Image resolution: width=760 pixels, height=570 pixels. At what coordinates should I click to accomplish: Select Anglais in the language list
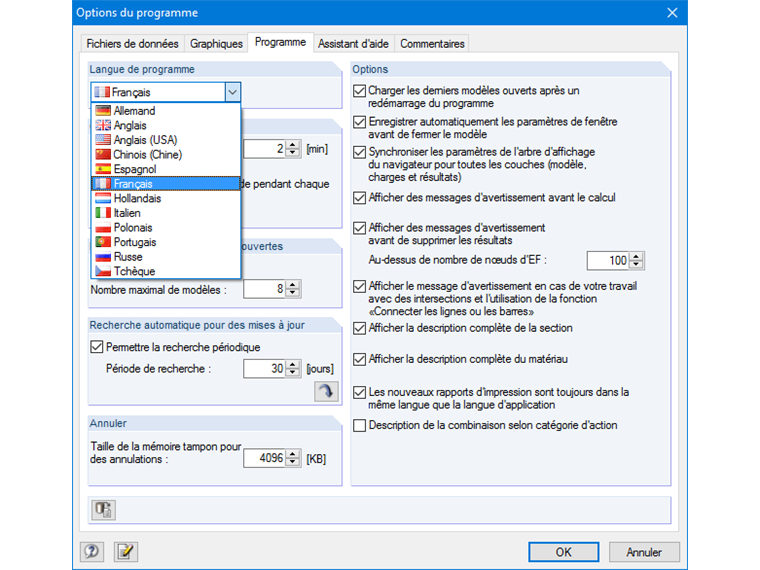coord(166,126)
